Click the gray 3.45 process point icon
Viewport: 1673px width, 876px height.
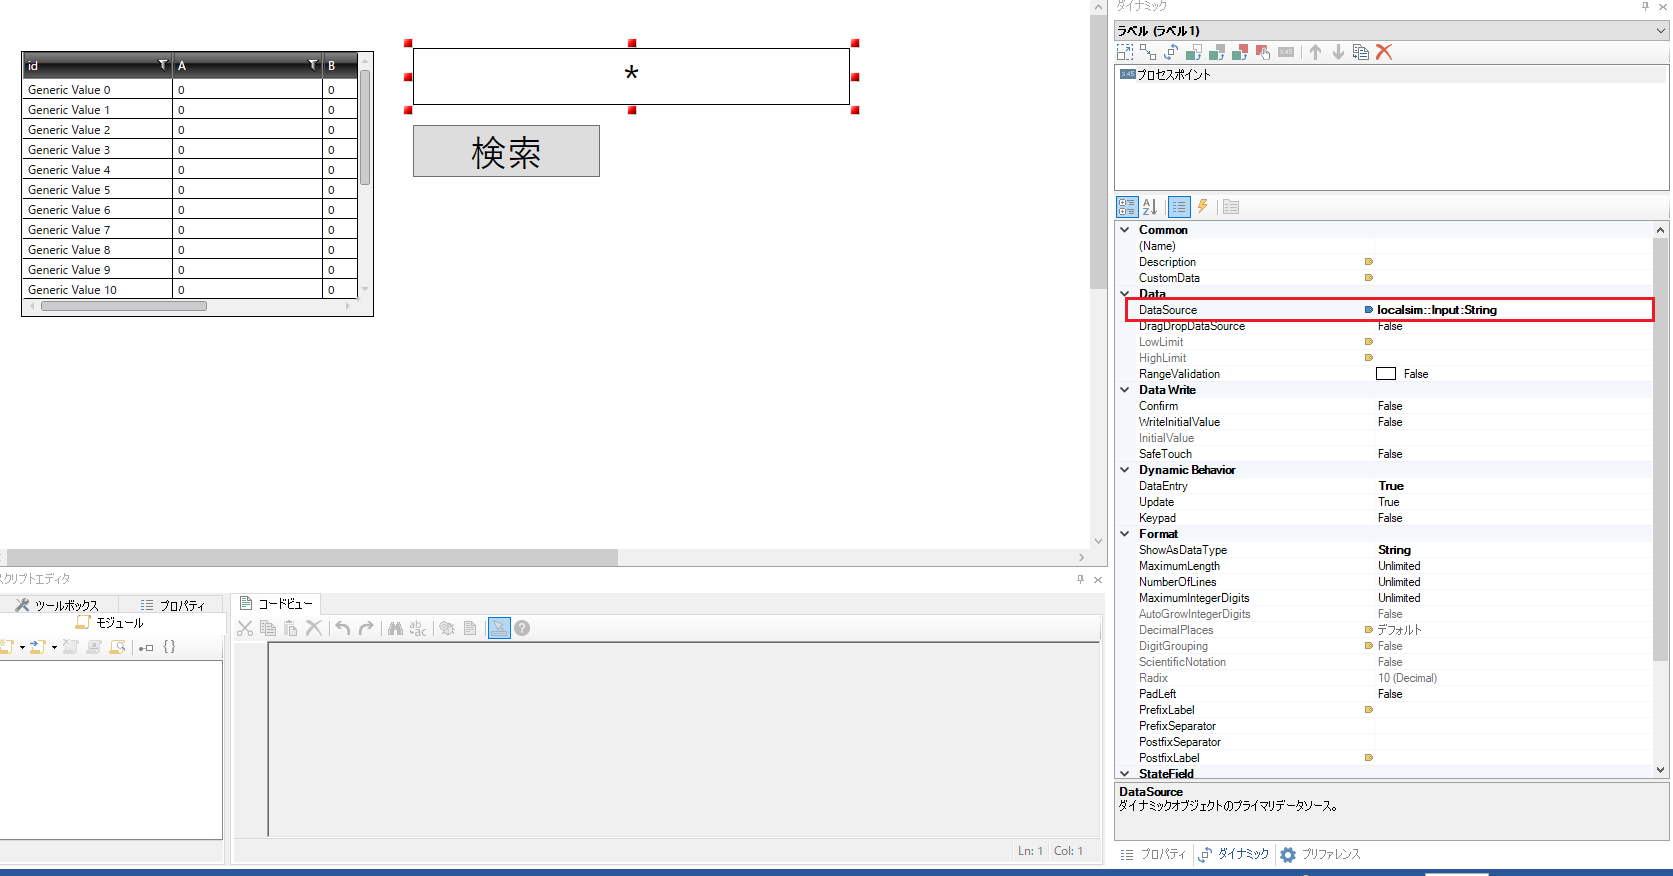coord(1286,52)
